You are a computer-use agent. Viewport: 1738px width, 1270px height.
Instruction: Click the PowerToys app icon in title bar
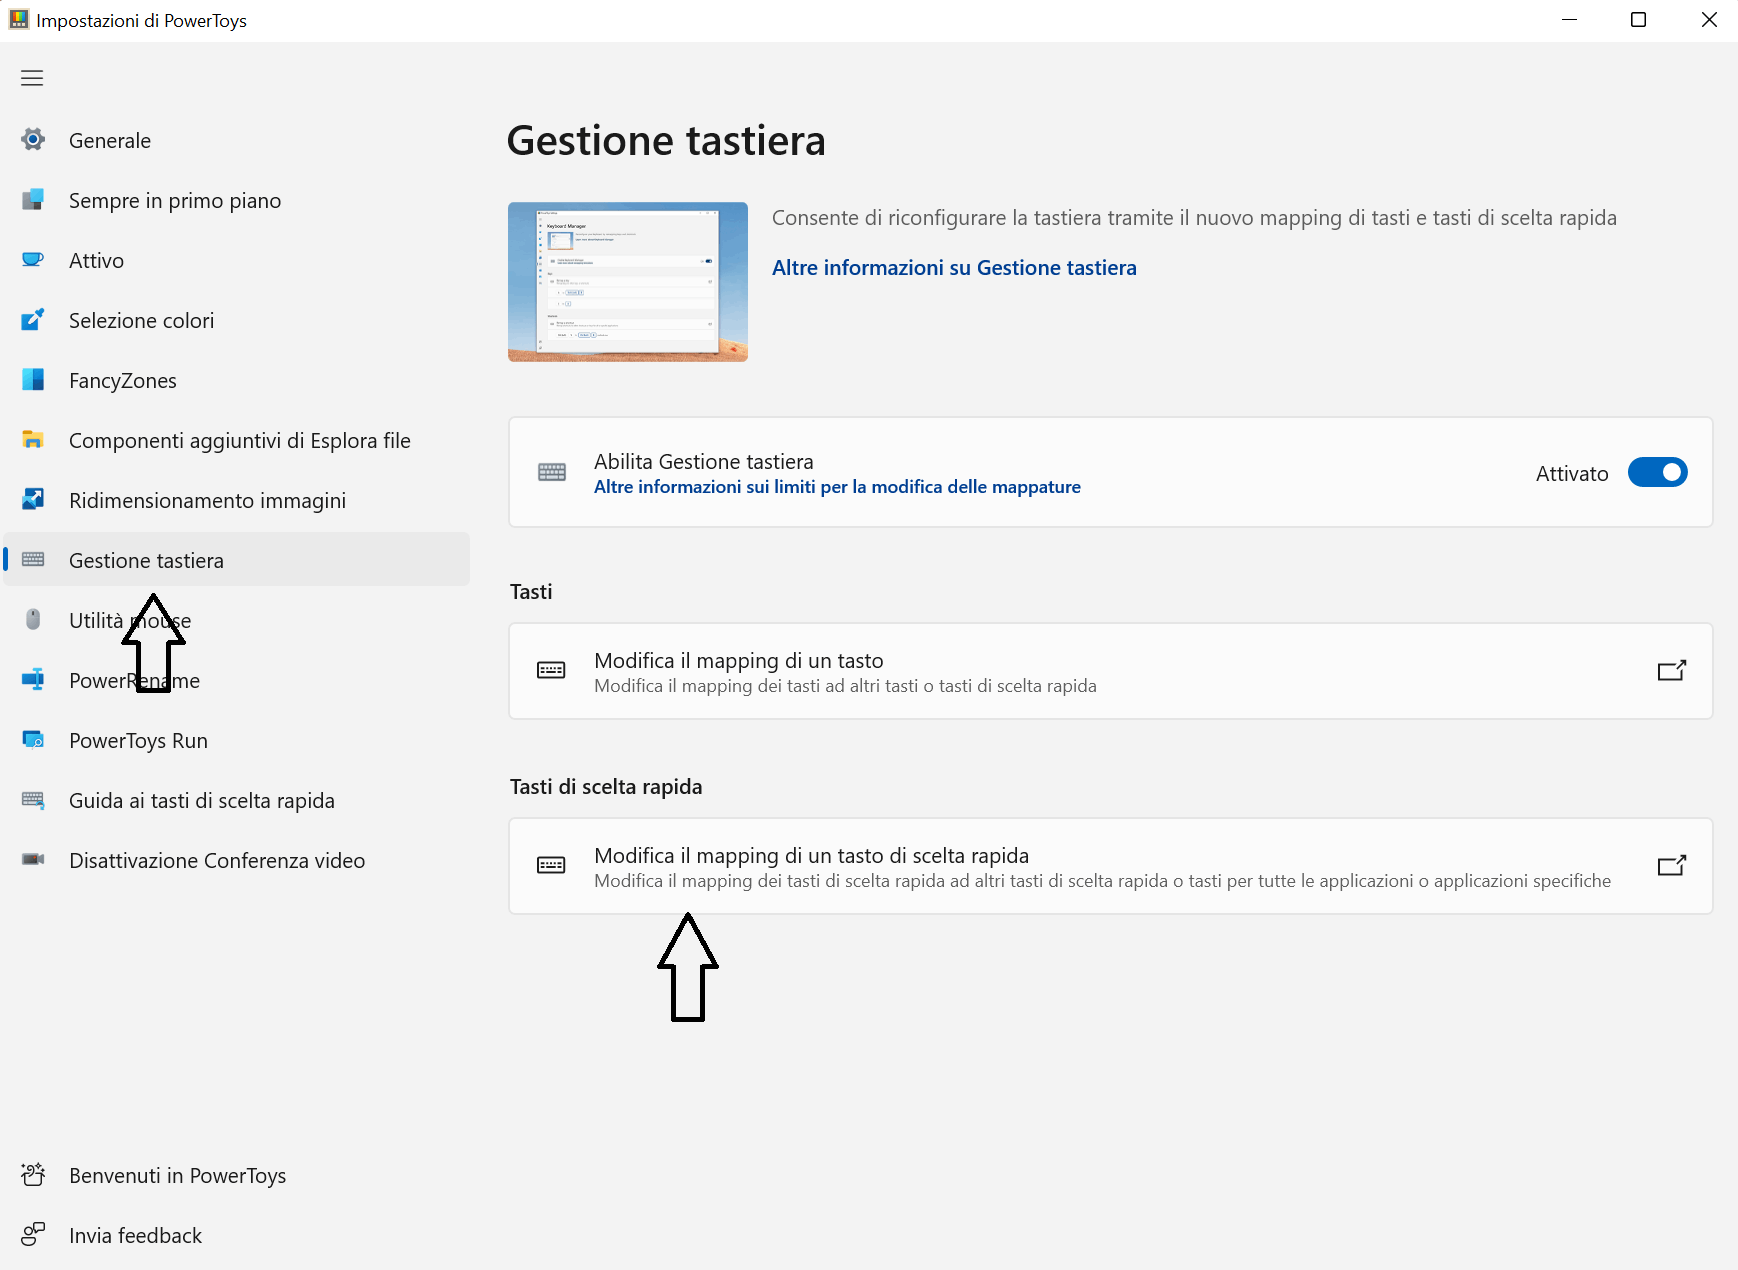pos(19,20)
